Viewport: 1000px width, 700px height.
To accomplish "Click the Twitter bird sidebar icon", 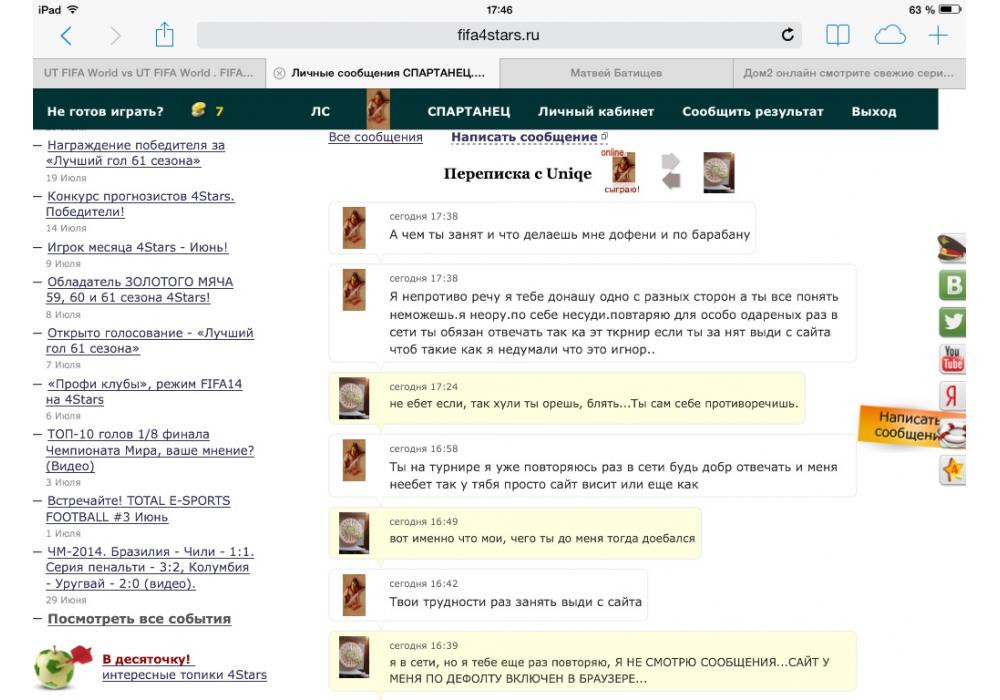I will point(953,322).
